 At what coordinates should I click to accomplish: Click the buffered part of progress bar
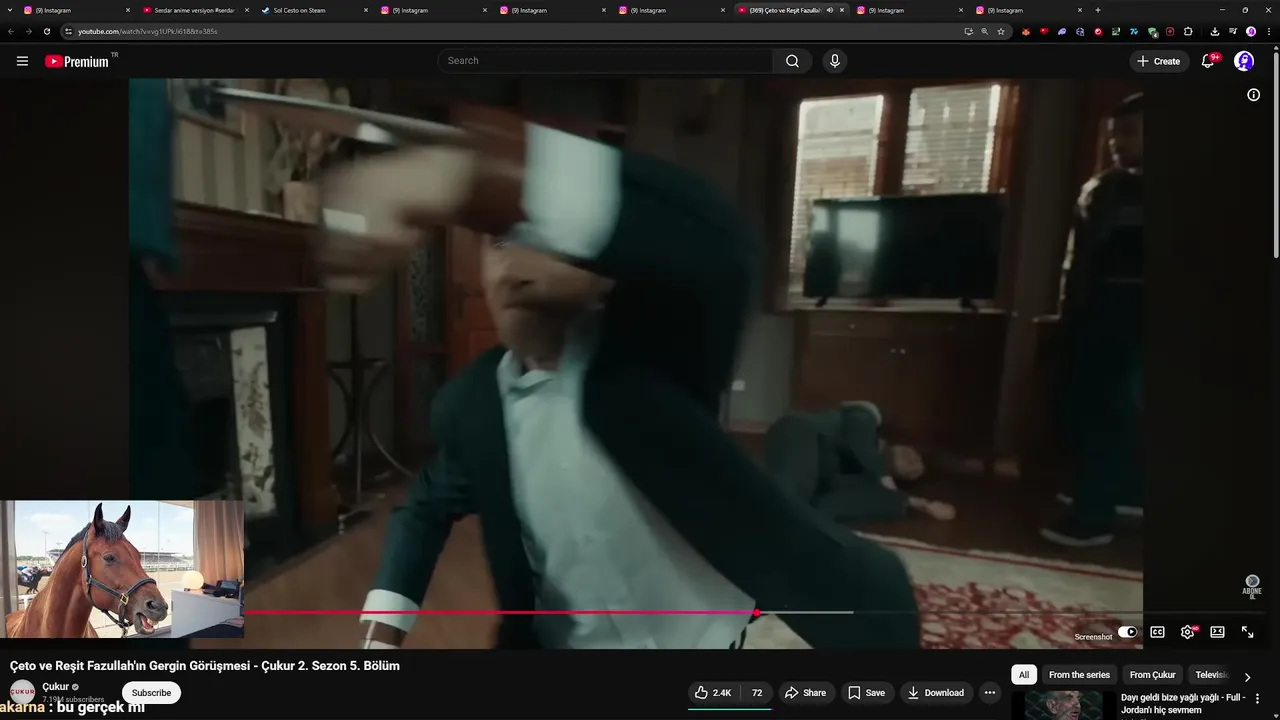click(806, 612)
